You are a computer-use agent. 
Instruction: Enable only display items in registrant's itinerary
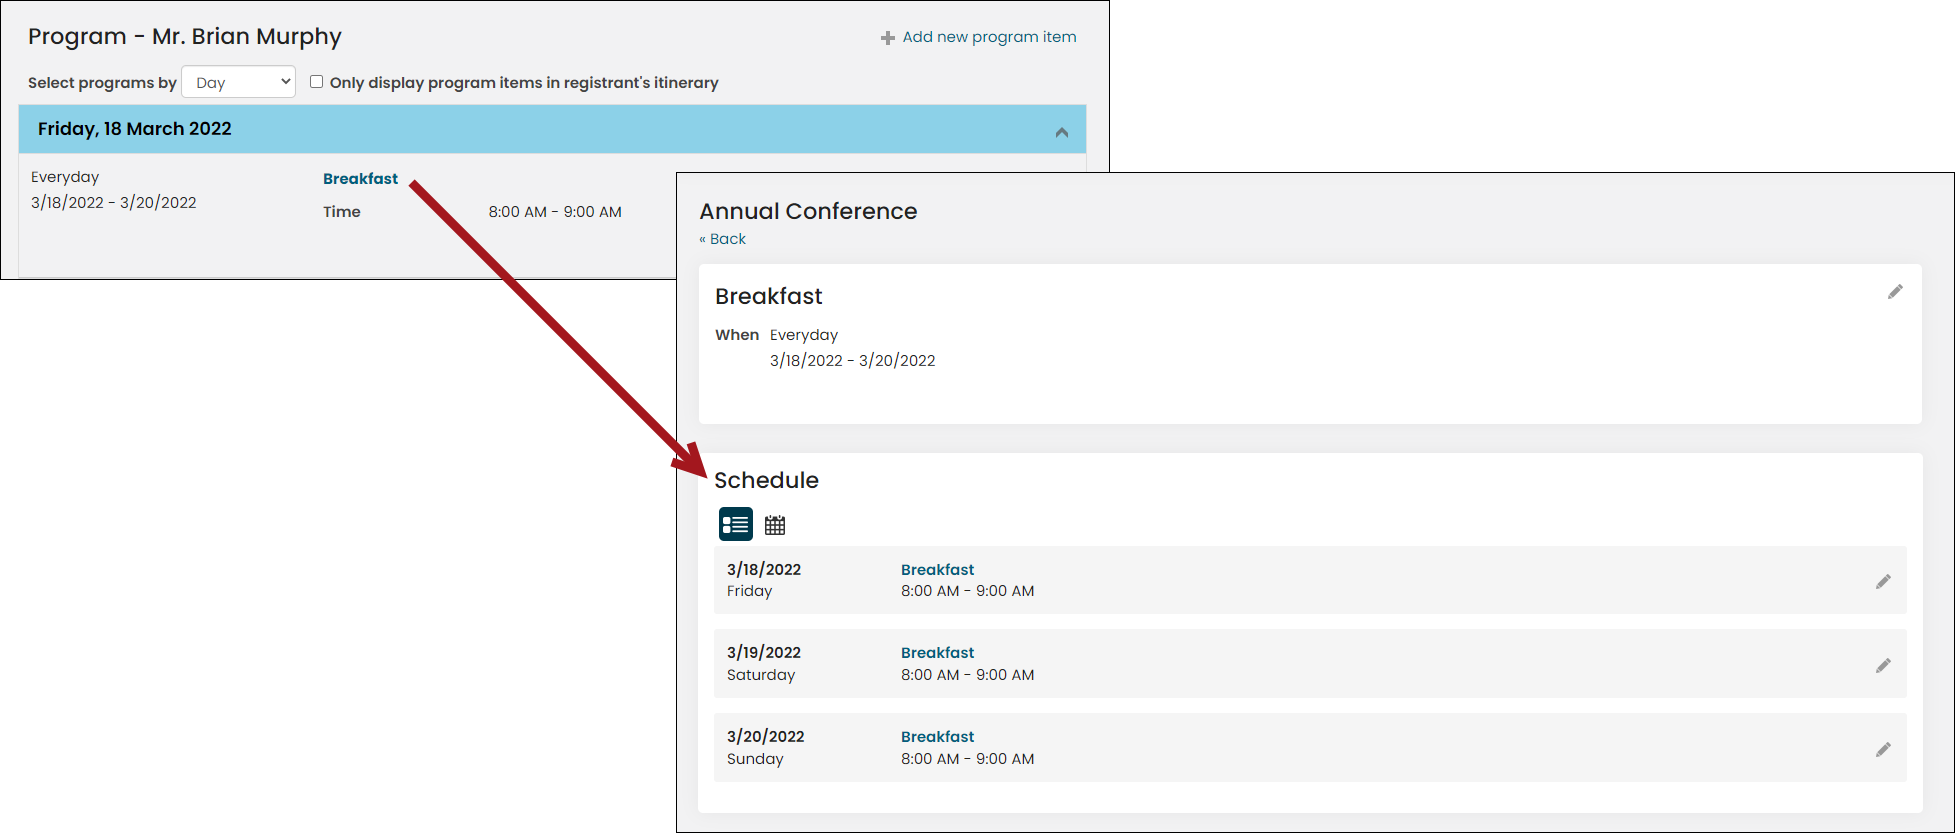tap(316, 82)
